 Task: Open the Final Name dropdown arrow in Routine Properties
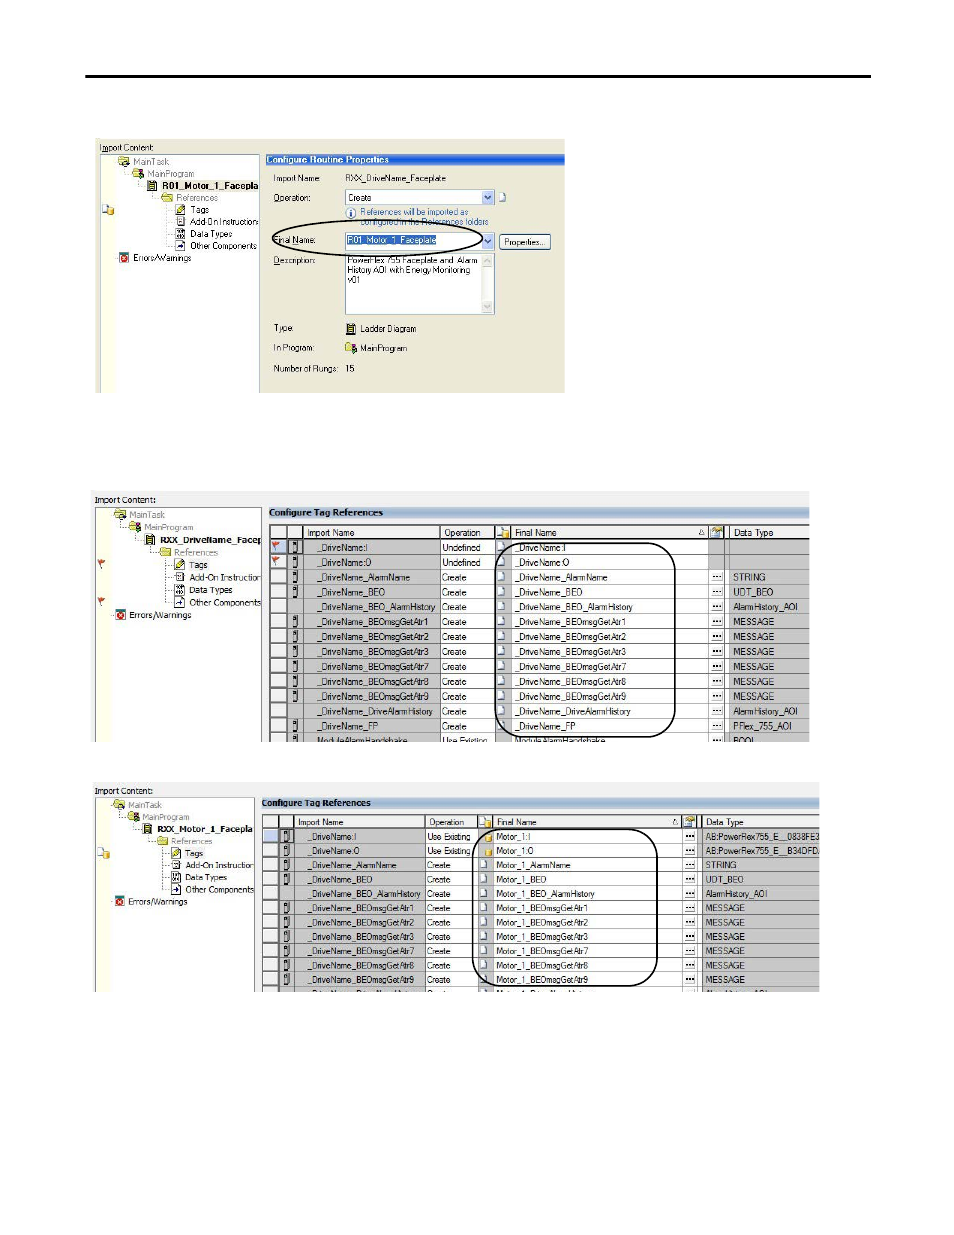tap(488, 241)
